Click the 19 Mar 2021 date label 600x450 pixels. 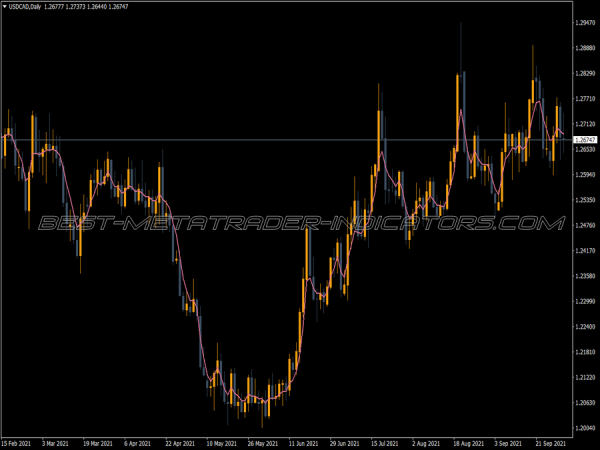coord(98,443)
